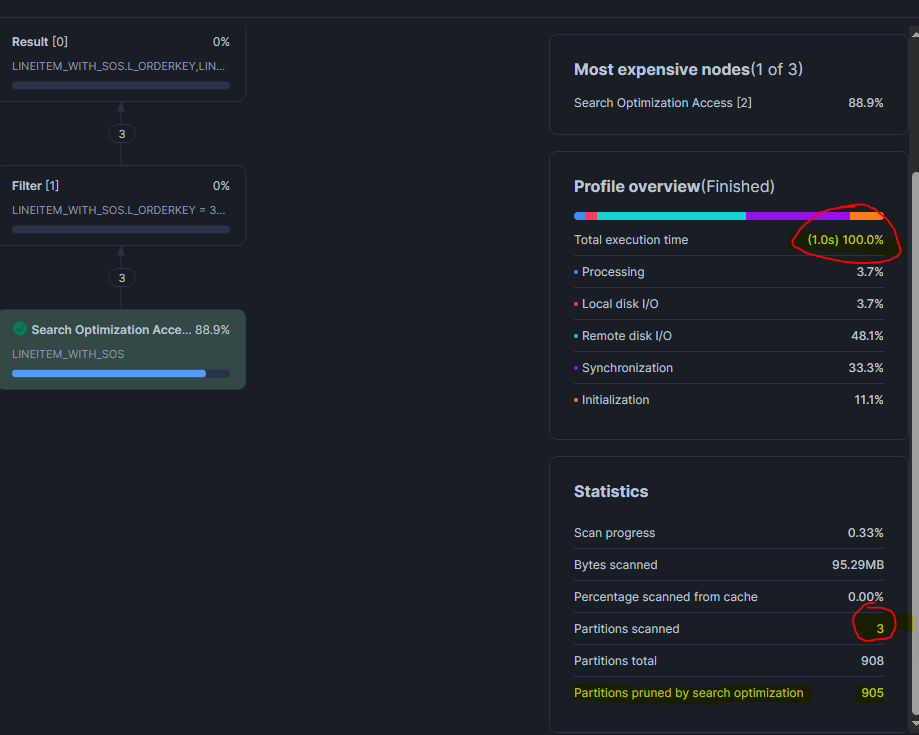The width and height of the screenshot is (919, 735).
Task: Select the Filter [1] node
Action: [121, 205]
